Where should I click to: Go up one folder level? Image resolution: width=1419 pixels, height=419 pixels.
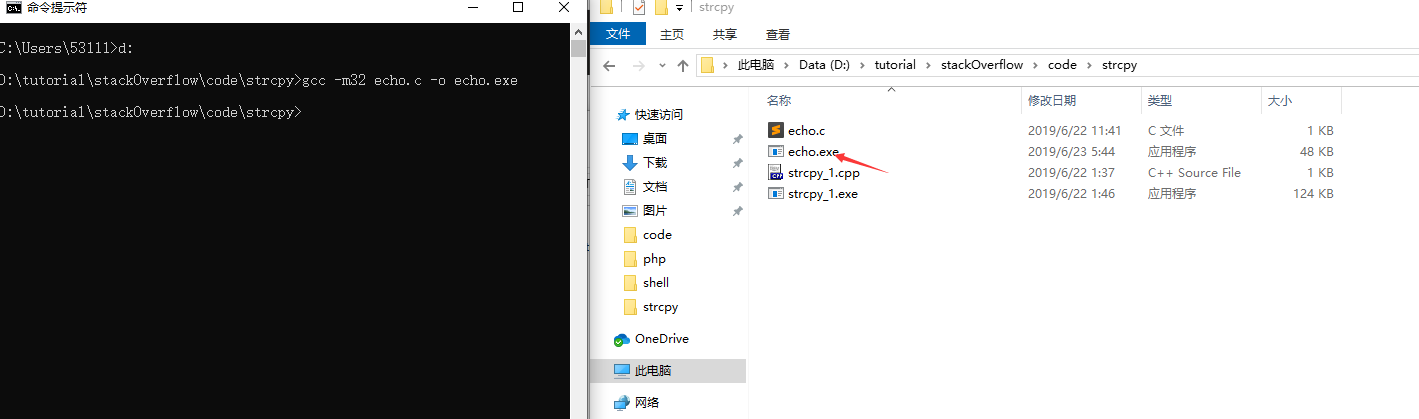[683, 65]
